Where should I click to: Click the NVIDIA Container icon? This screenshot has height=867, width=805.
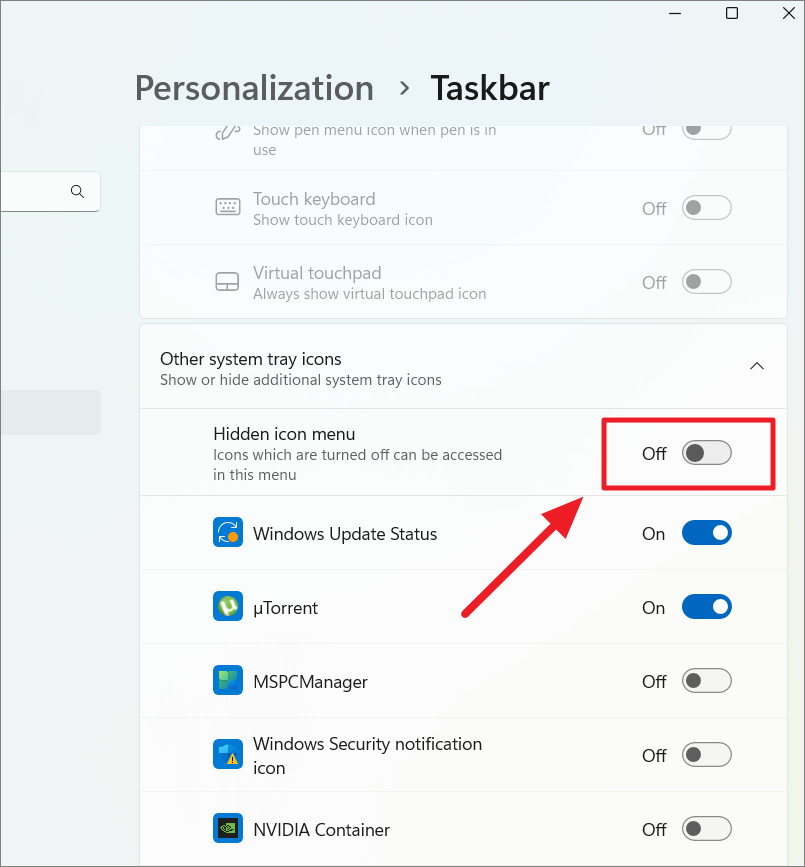[x=227, y=828]
